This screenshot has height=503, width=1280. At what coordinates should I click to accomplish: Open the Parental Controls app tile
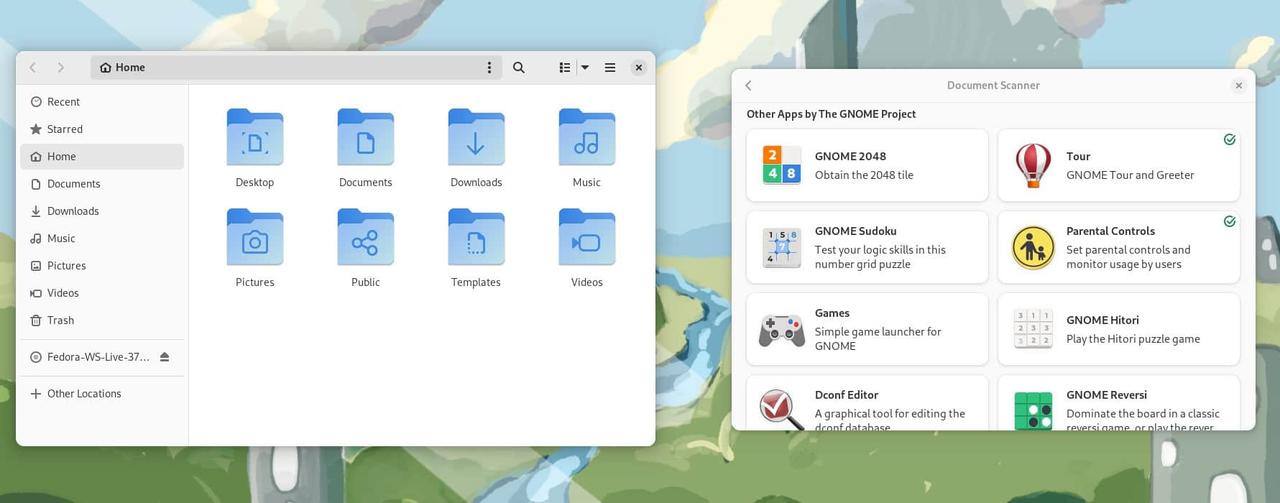[1118, 247]
